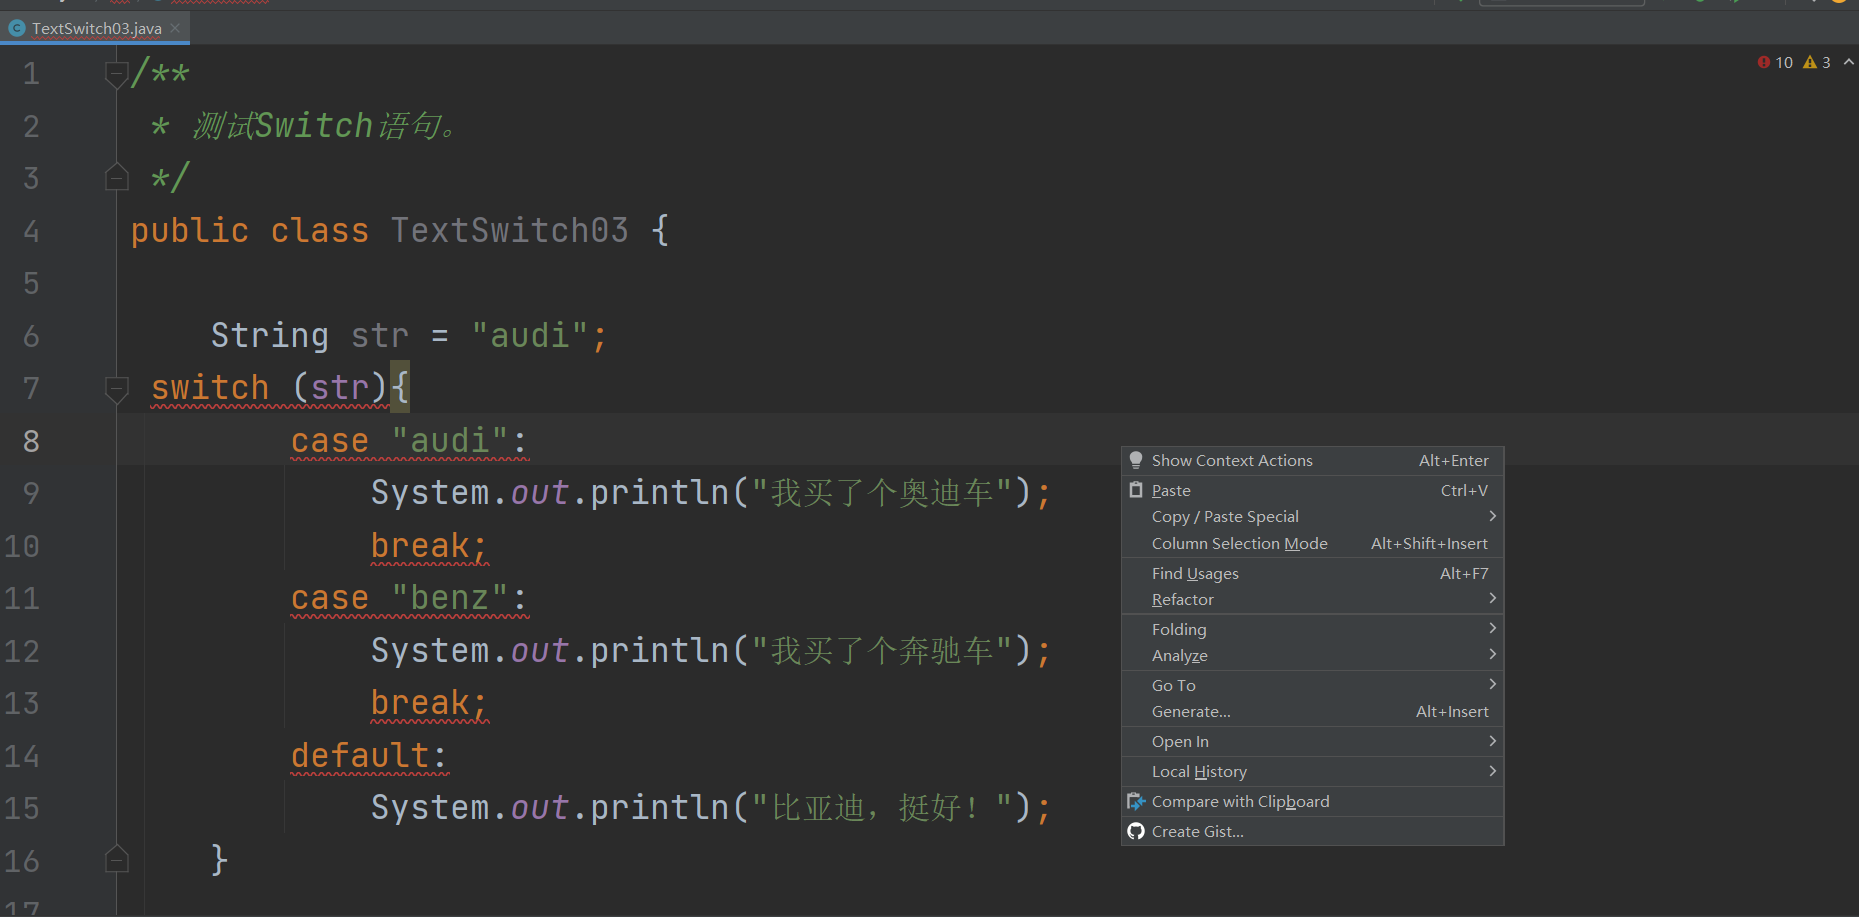Choose Compare with Clipboard
Screen dimensions: 1859x917
coord(1312,802)
